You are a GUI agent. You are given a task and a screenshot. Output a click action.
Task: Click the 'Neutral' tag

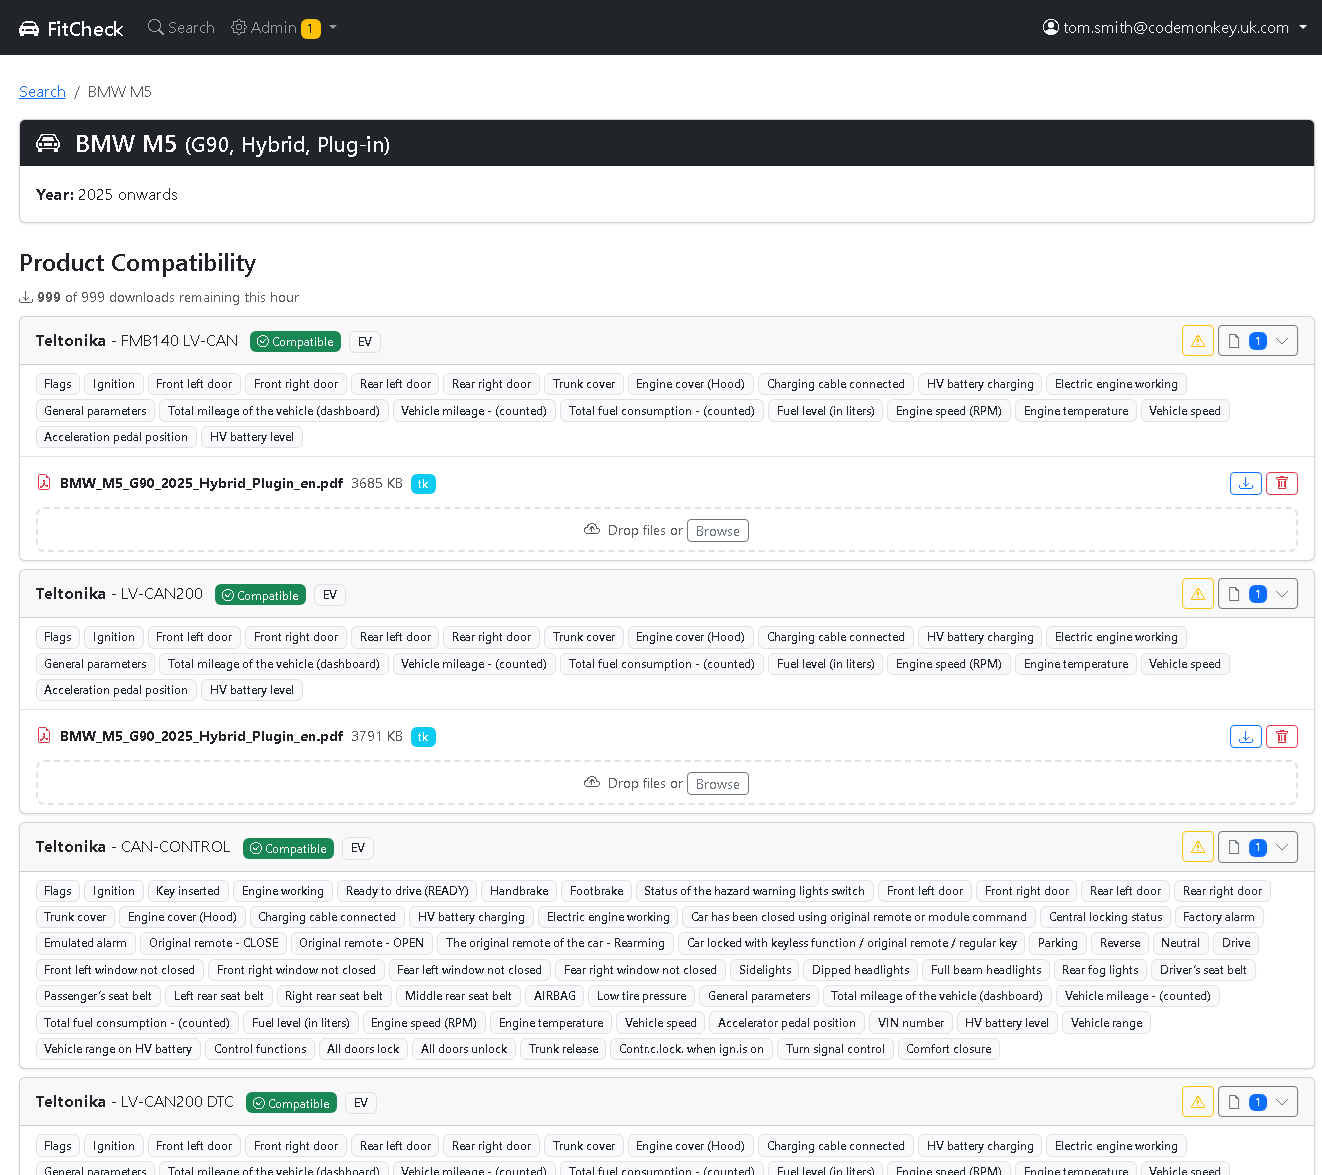tap(1180, 943)
